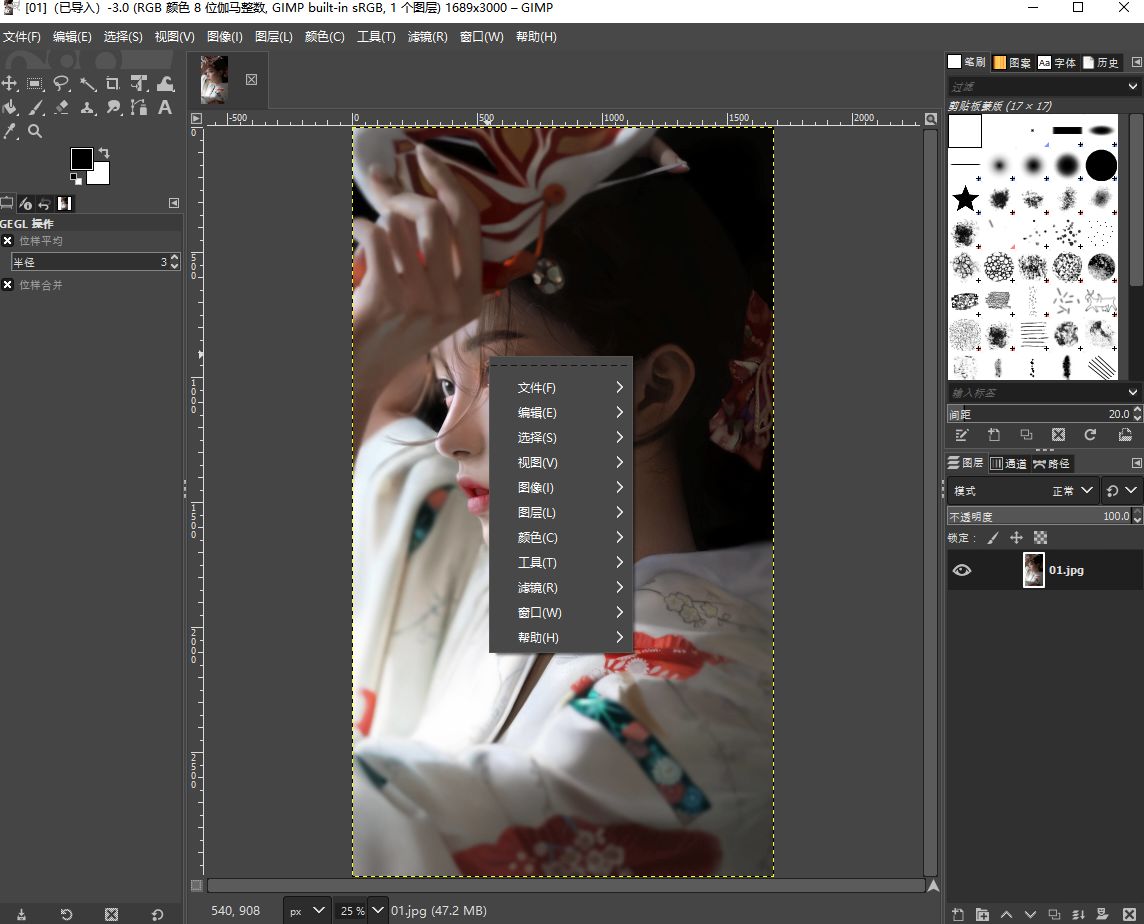Activate the Text tool
Viewport: 1144px width, 924px height.
point(165,108)
